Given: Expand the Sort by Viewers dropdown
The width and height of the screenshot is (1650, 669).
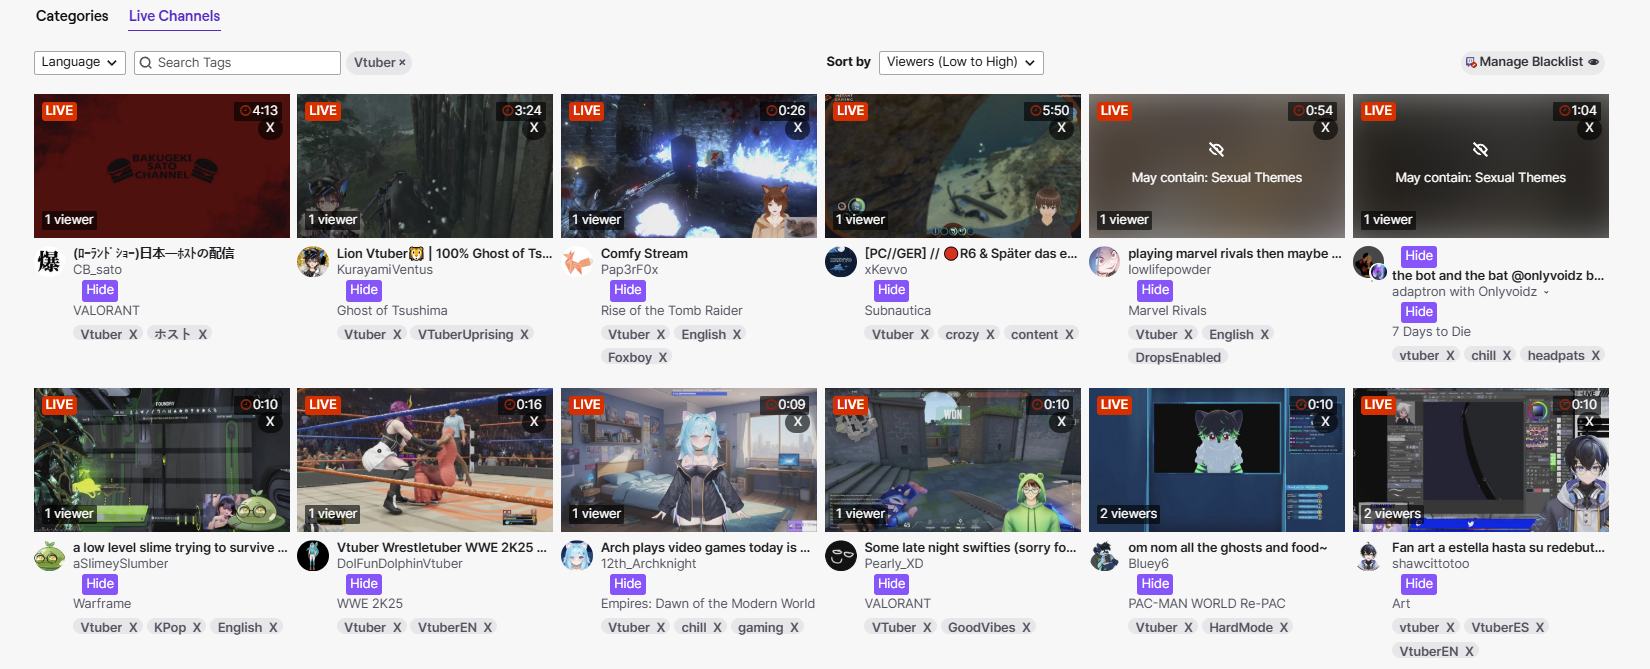Looking at the screenshot, I should 961,62.
